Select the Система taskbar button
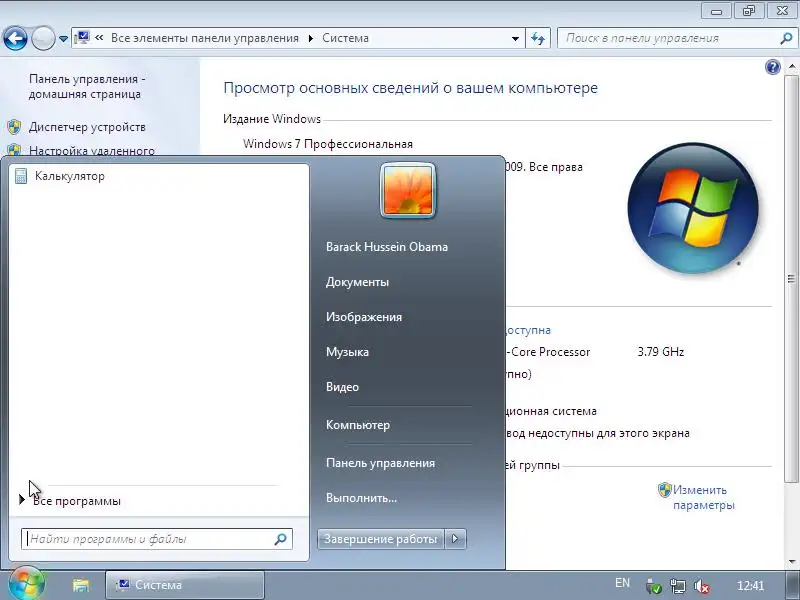This screenshot has height=600, width=800. click(x=185, y=585)
